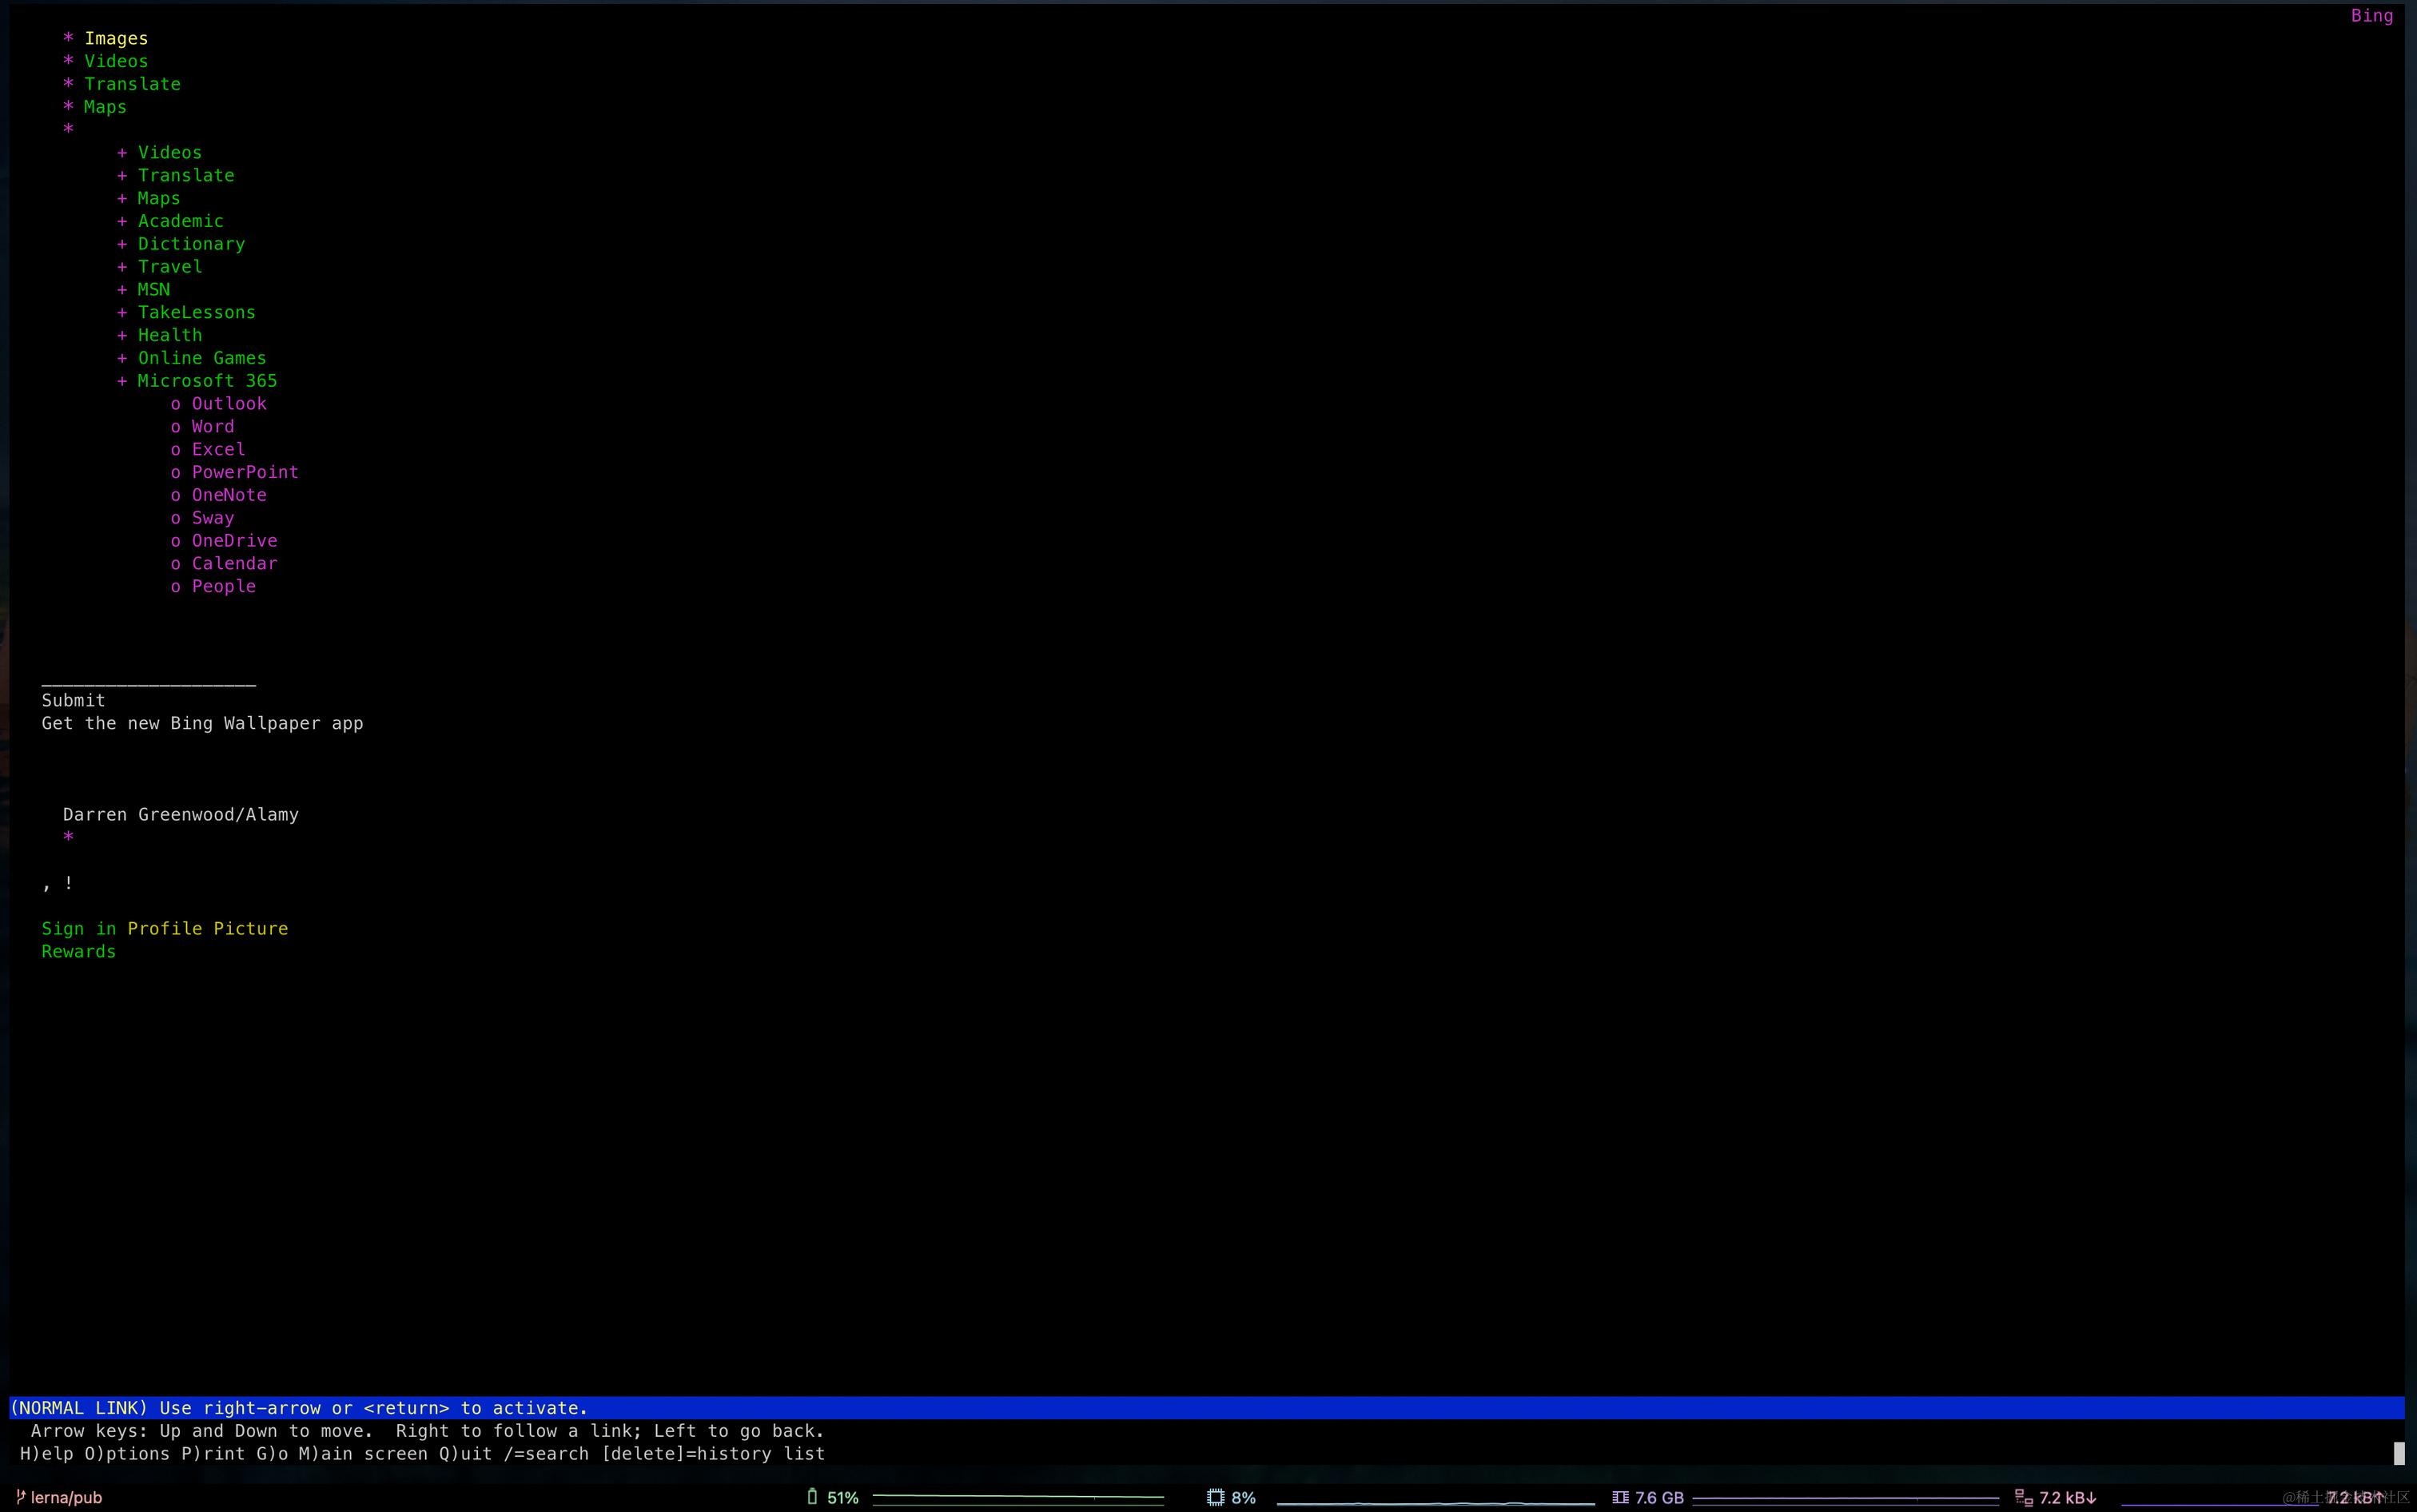Open the Academic link in nested list
2417x1512 pixels.
pos(180,221)
